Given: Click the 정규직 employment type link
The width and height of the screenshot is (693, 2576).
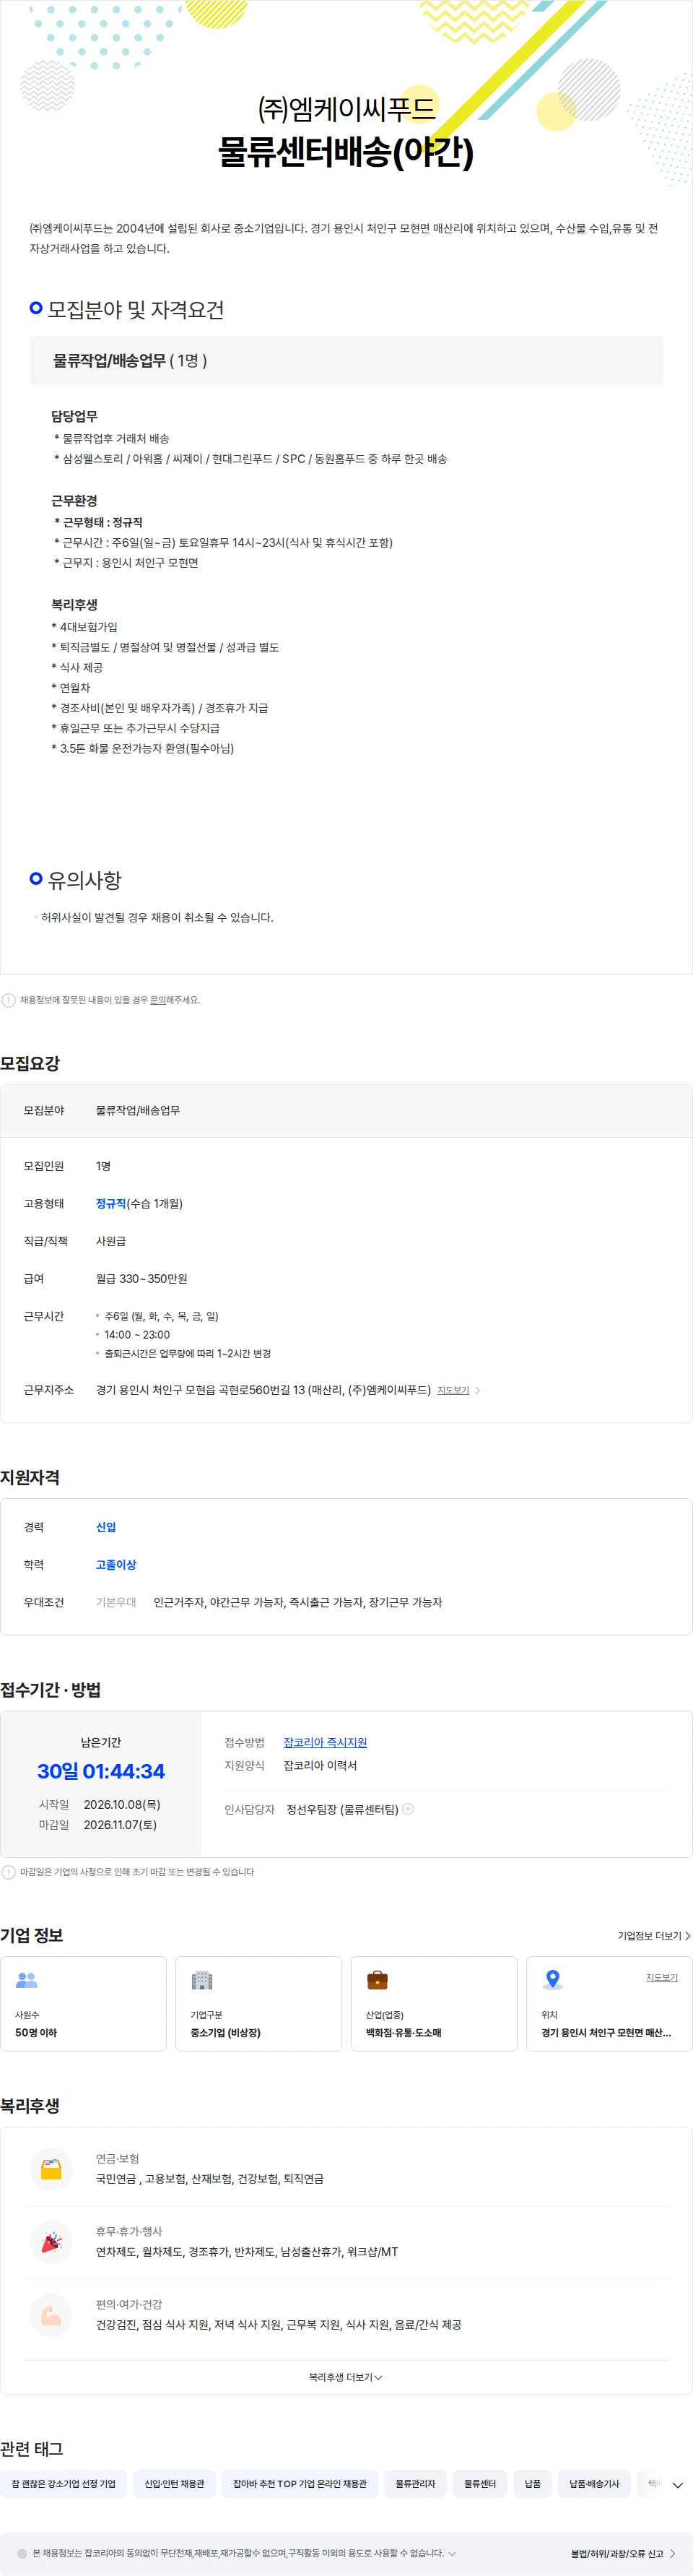Looking at the screenshot, I should point(111,1204).
